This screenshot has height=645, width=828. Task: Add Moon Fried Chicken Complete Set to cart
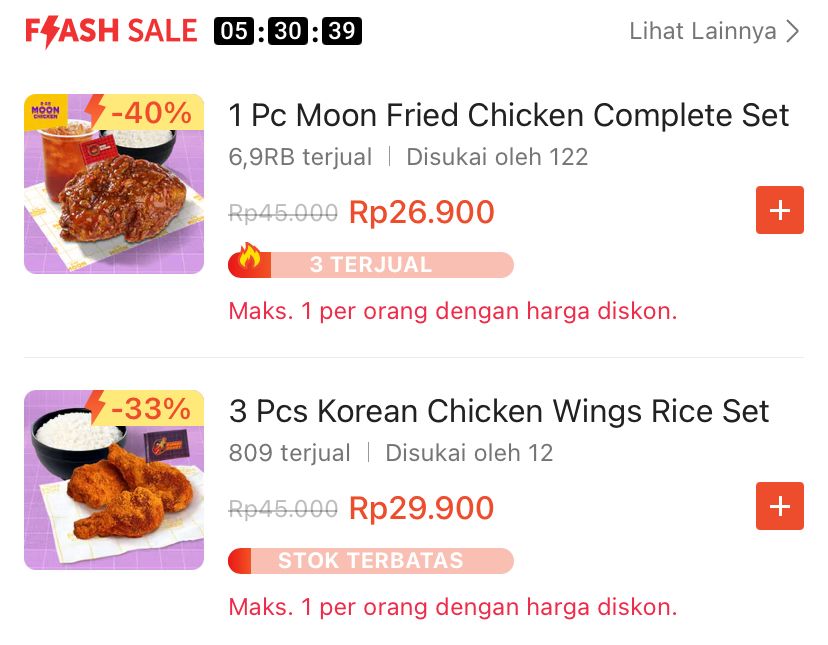pyautogui.click(x=779, y=210)
